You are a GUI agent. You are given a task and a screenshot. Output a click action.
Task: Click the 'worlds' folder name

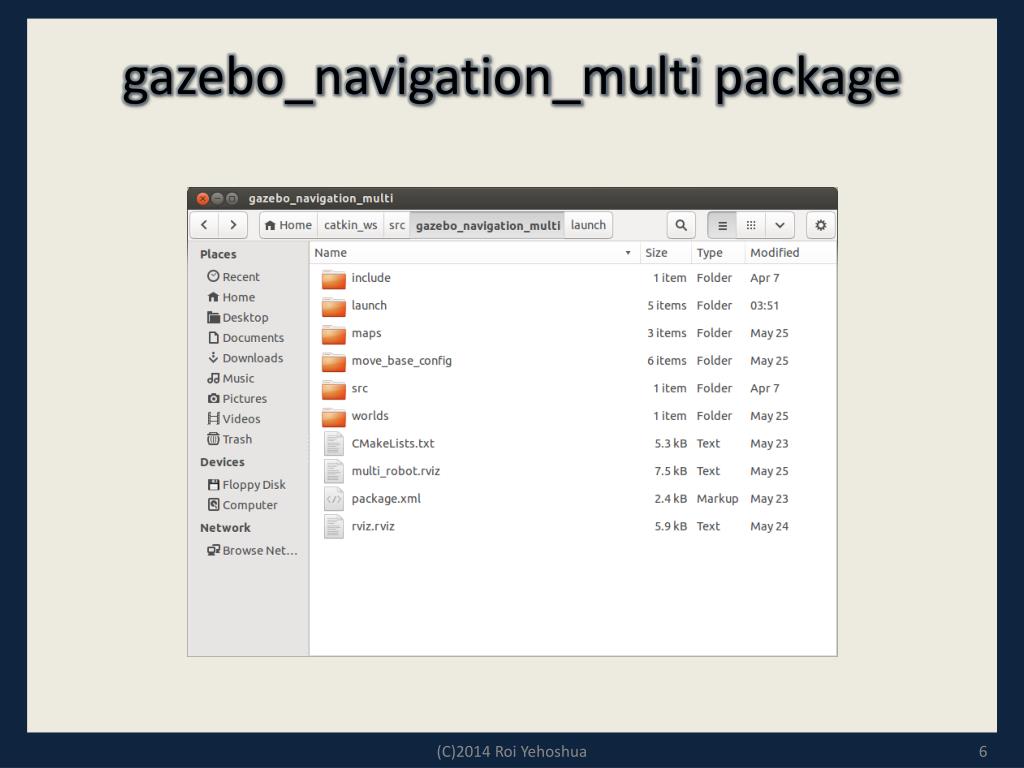pos(370,415)
